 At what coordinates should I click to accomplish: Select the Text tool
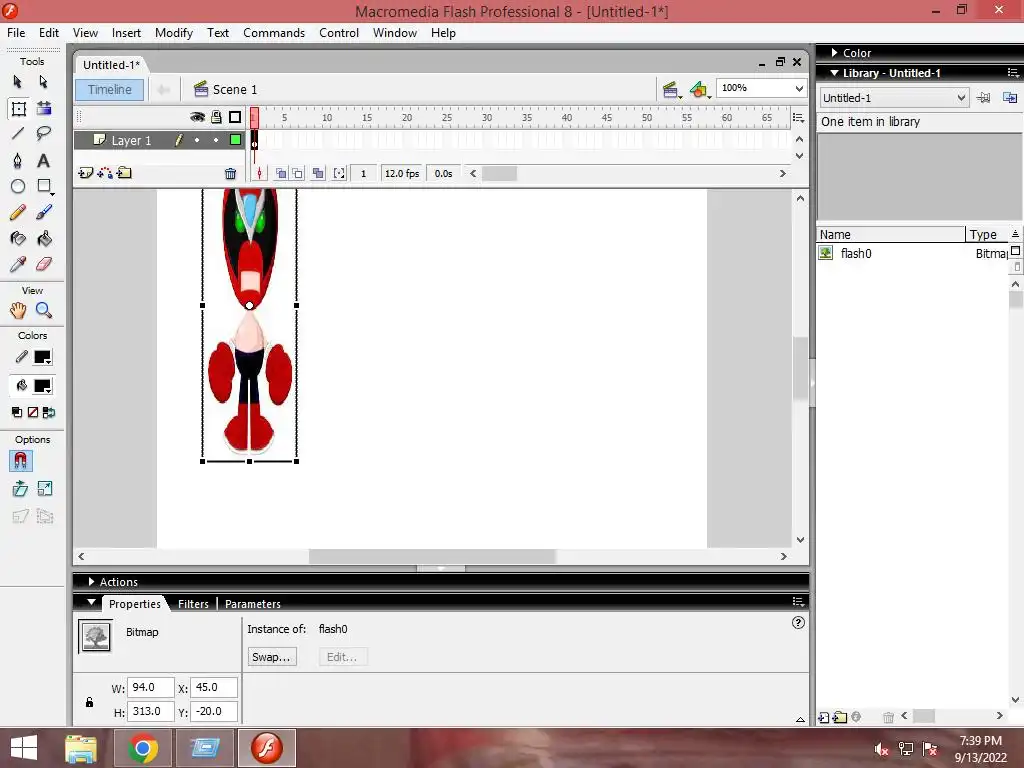point(44,160)
